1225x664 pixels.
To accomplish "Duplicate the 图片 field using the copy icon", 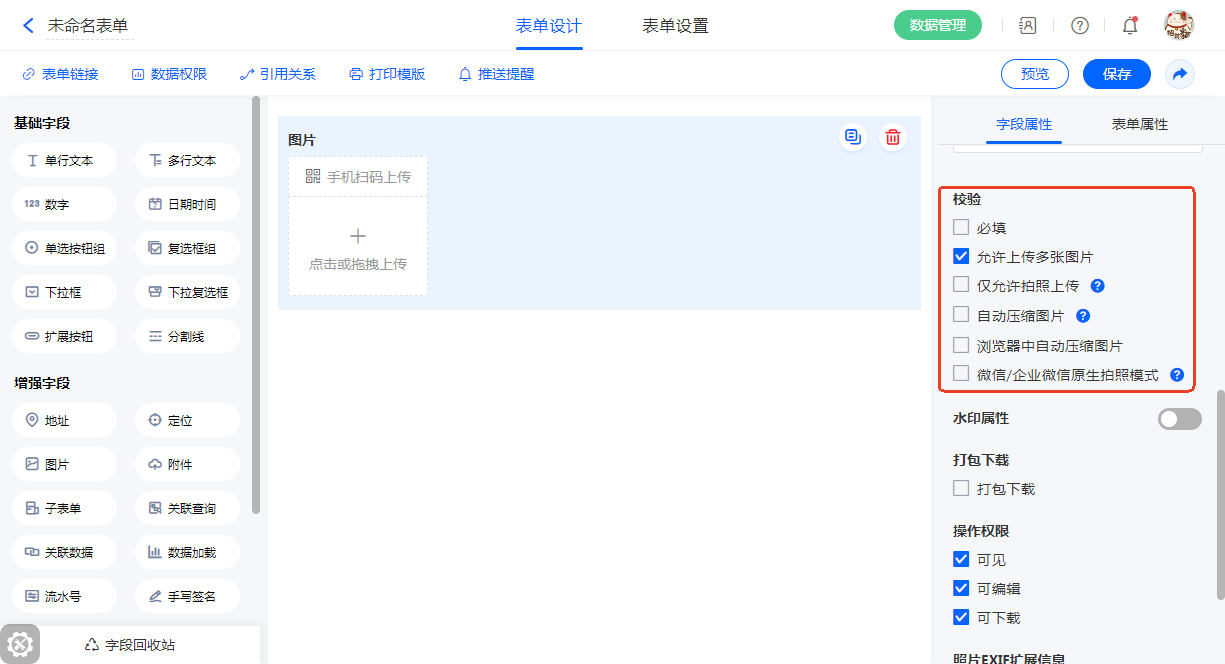I will (852, 138).
